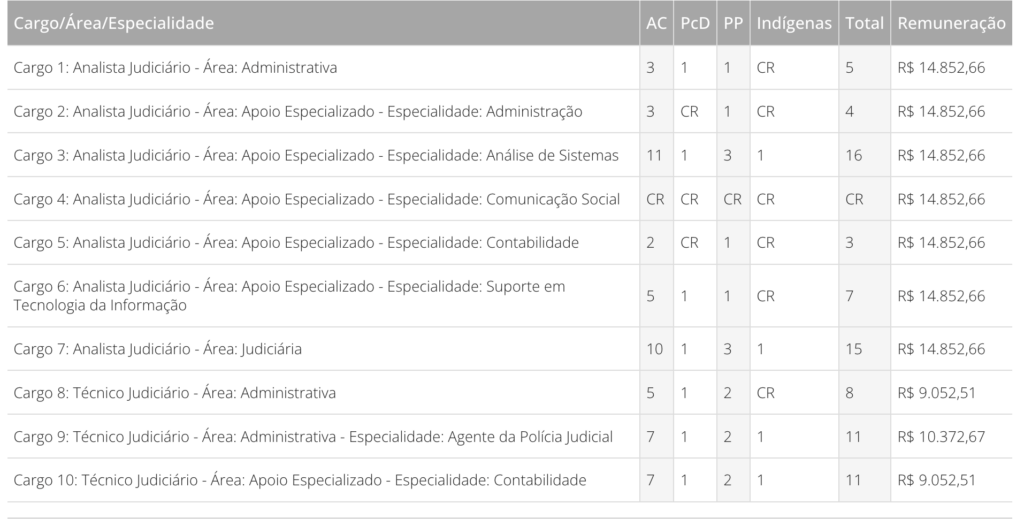Click Cargo 2 Especialidade Administração text
This screenshot has width=1024, height=519.
tap(298, 112)
